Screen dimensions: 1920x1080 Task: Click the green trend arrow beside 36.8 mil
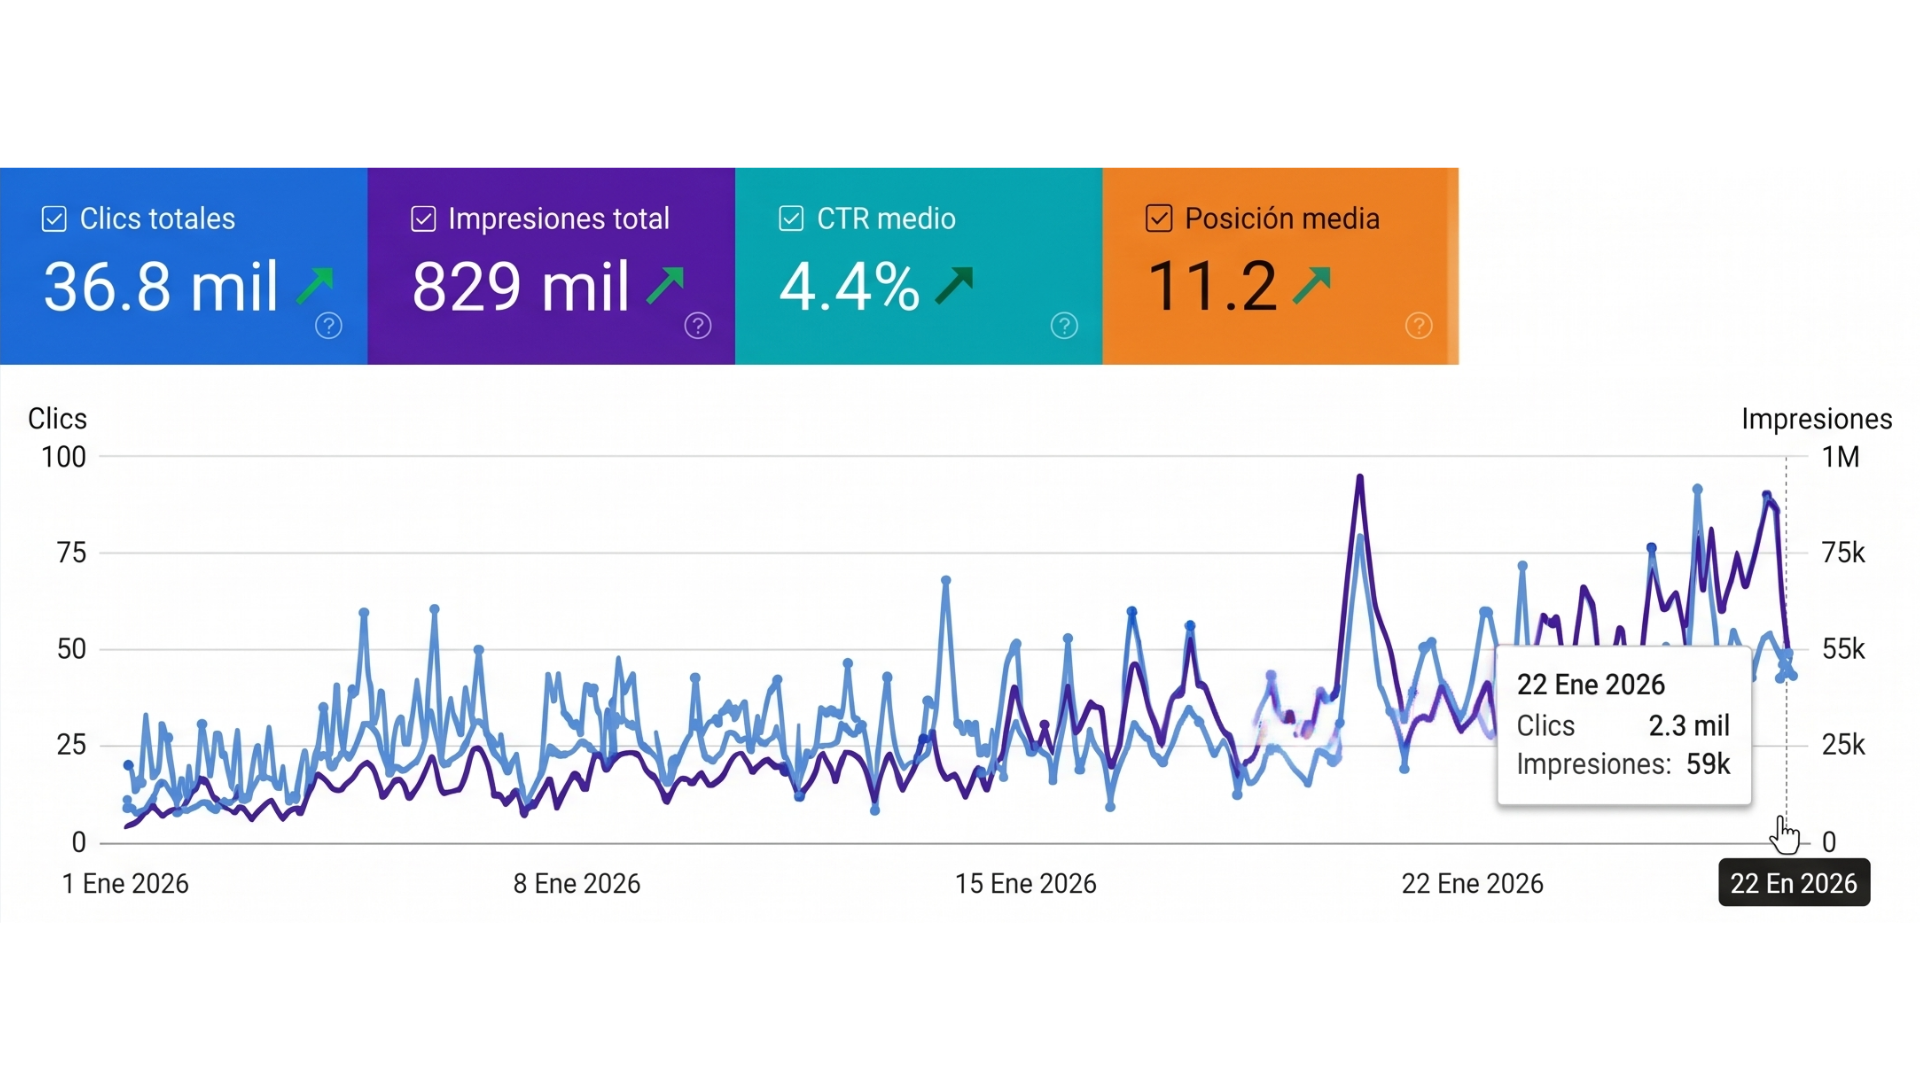pos(315,286)
